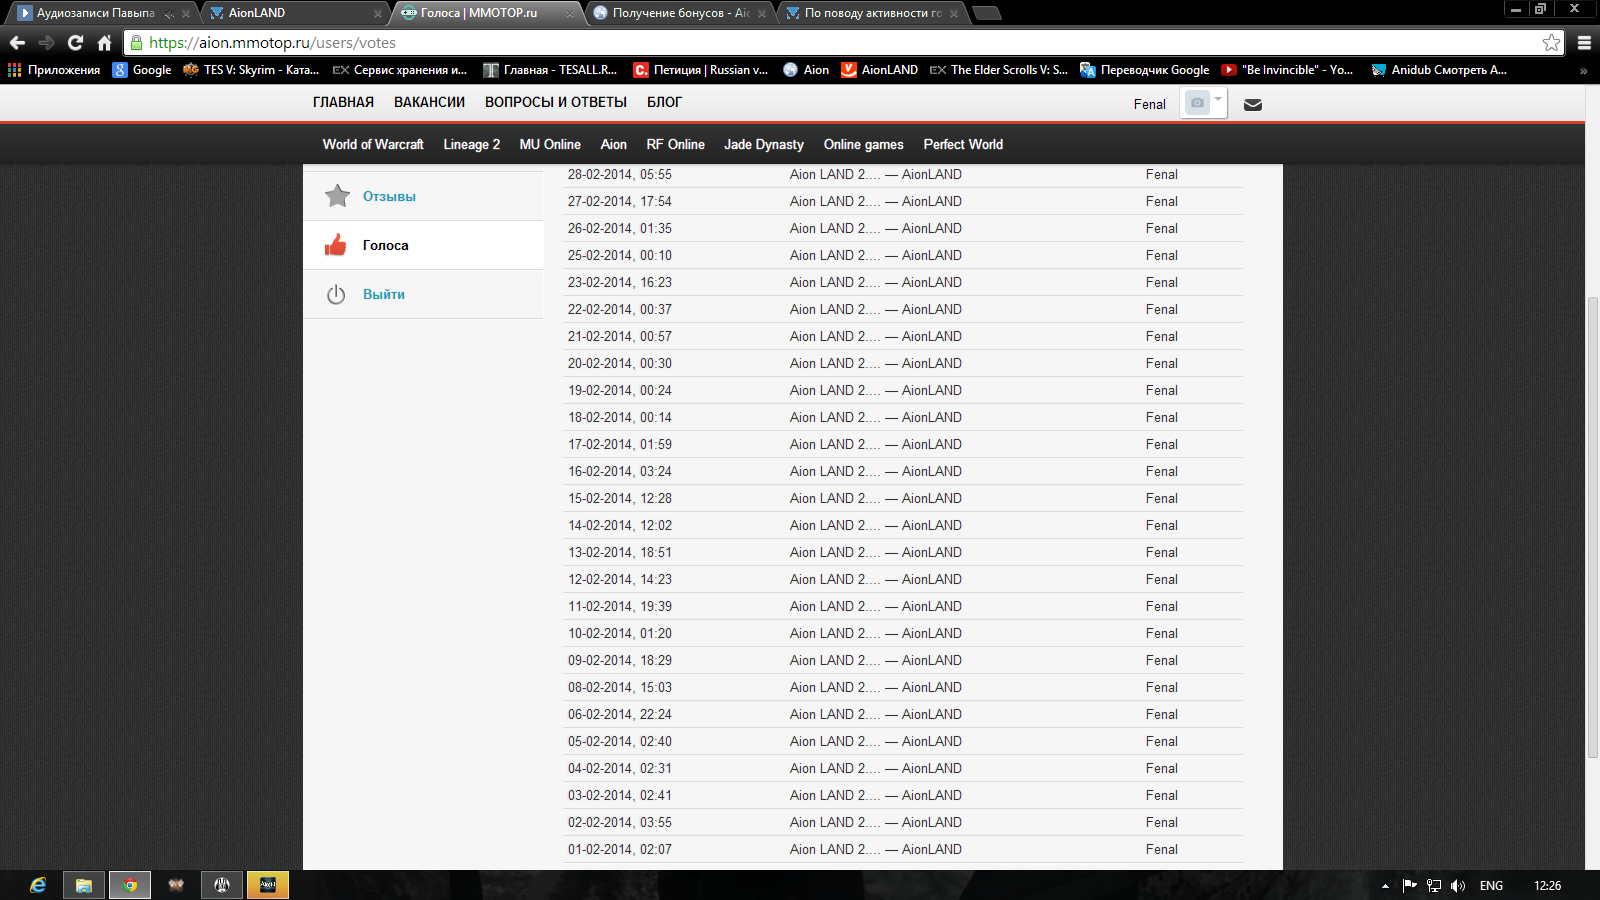The height and width of the screenshot is (900, 1600).
Task: Open the AionLAND bookmark in bookmarks bar
Action: click(880, 70)
